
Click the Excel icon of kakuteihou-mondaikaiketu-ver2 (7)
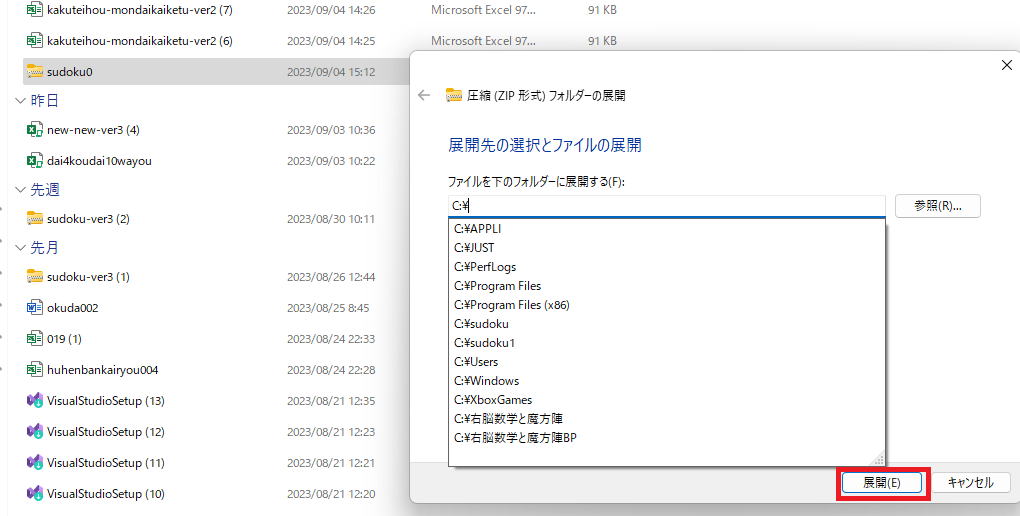(x=34, y=10)
